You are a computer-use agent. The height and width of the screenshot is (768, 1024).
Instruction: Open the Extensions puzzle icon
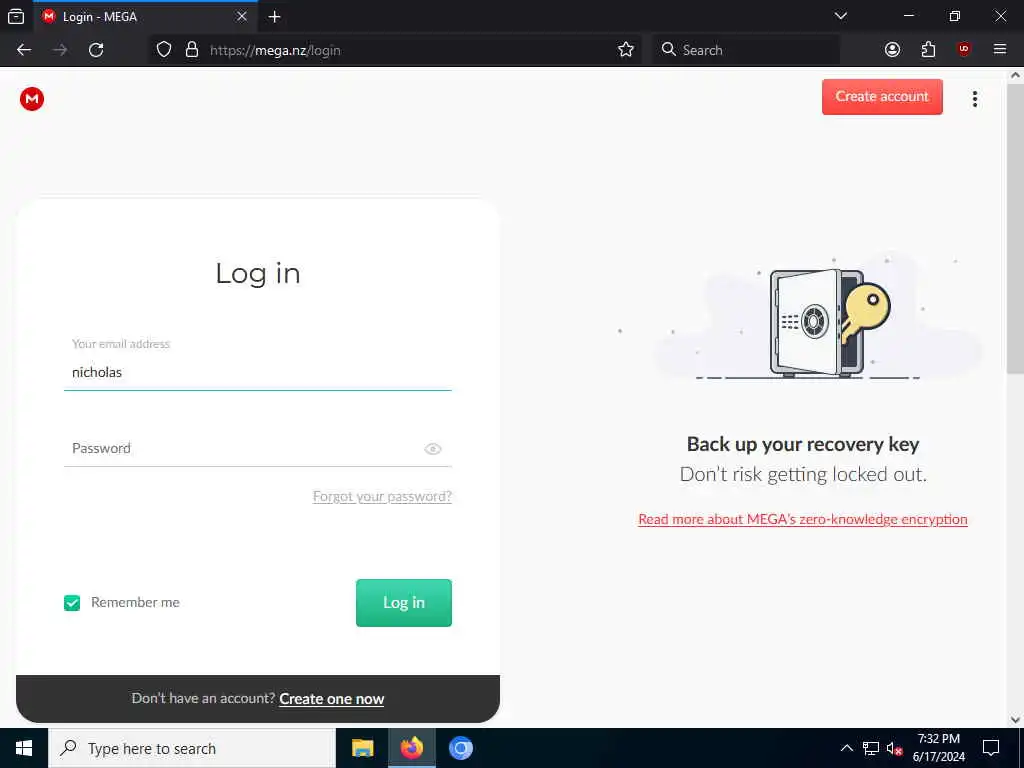[928, 50]
